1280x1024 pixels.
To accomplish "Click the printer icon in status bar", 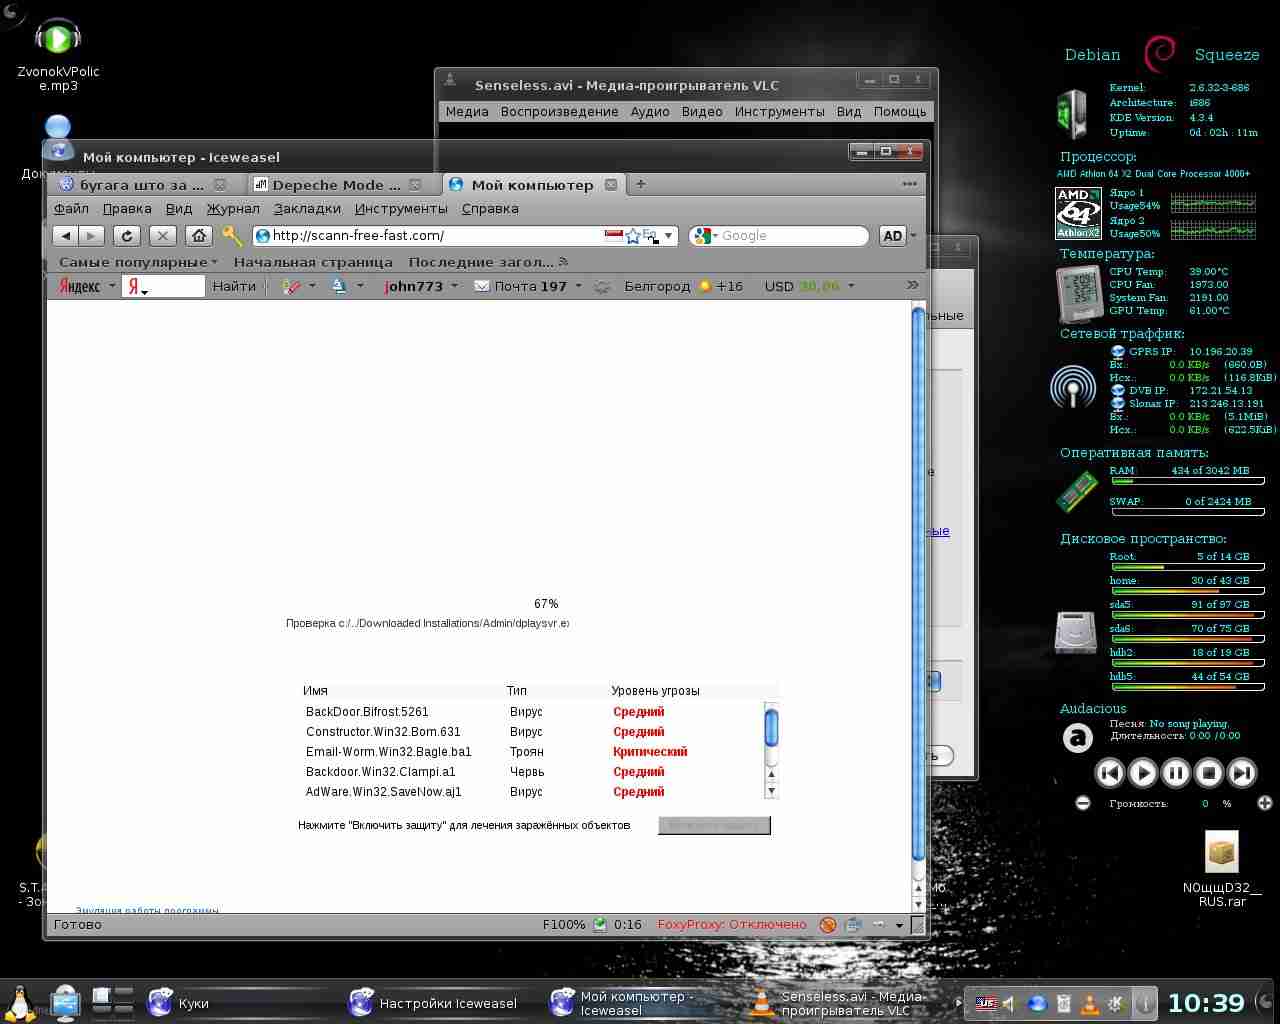I will tap(853, 925).
